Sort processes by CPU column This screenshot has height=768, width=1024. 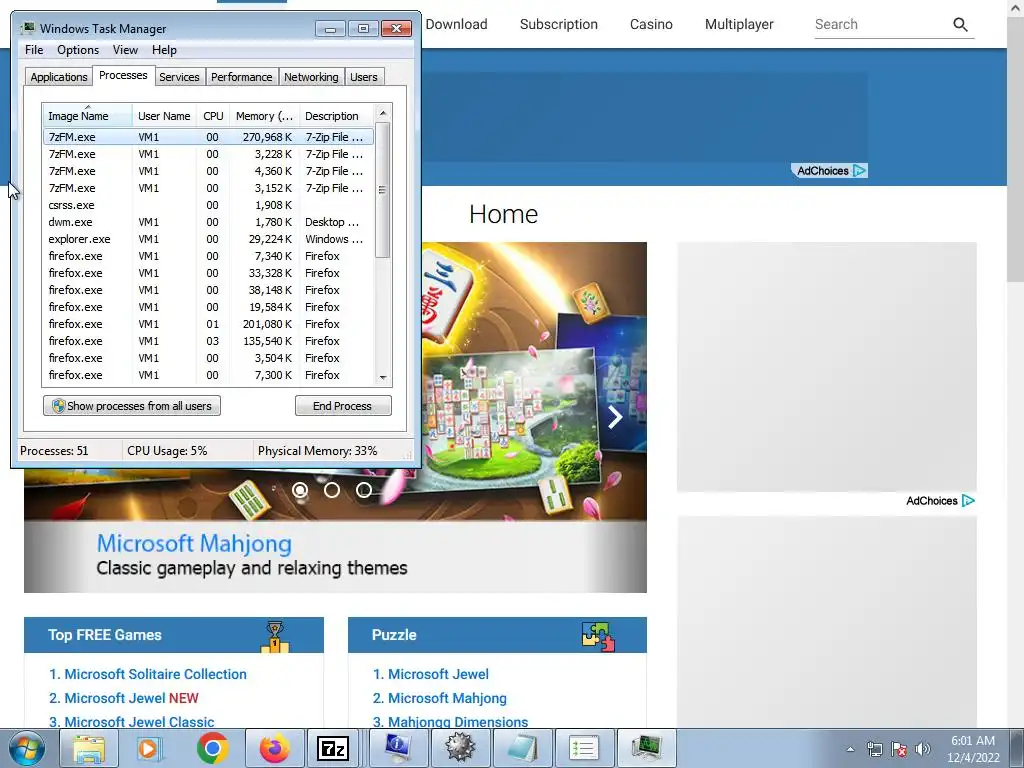point(213,116)
